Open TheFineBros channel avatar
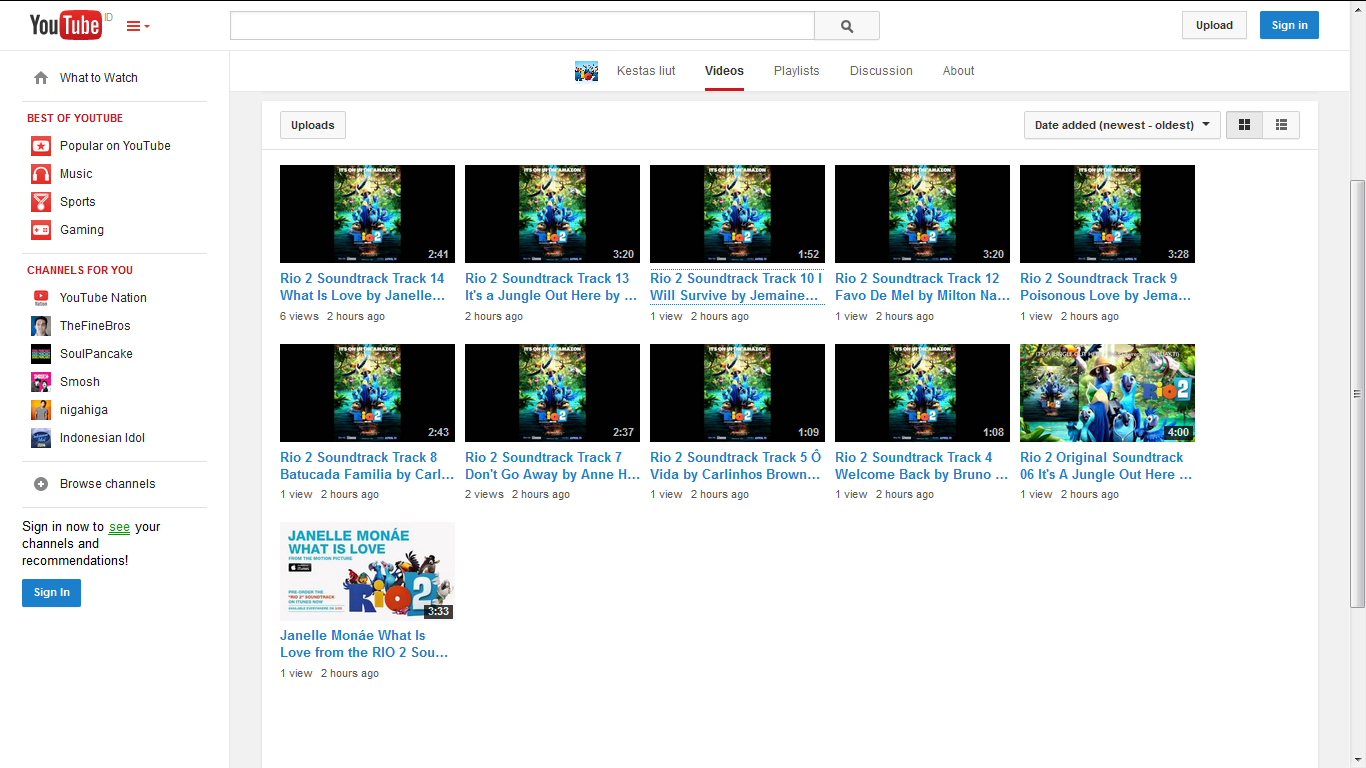This screenshot has height=768, width=1366. [41, 326]
